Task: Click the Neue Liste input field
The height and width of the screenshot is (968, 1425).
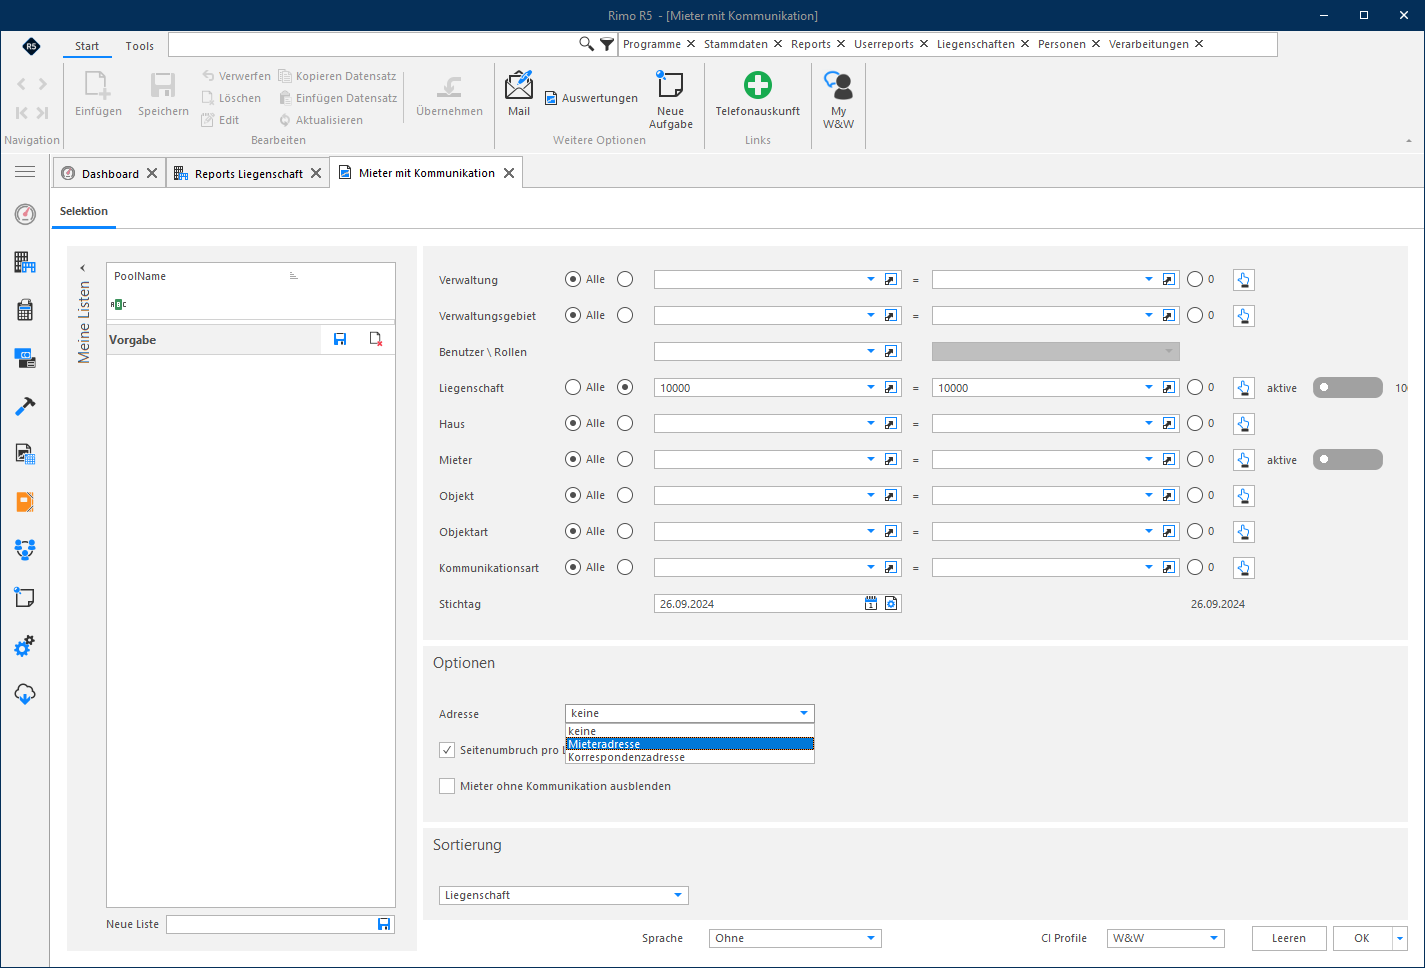Action: point(271,924)
